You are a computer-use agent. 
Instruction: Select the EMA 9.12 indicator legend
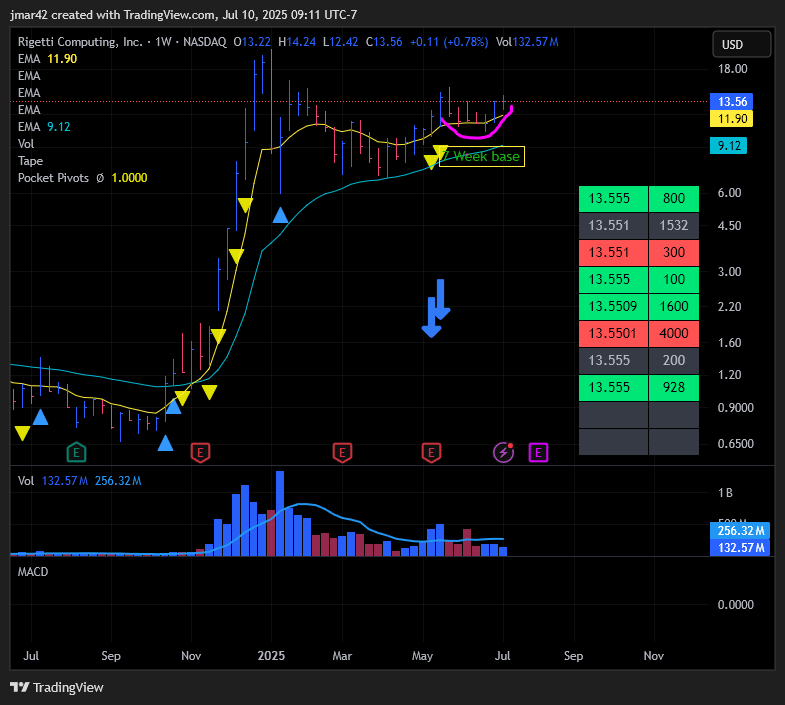tap(44, 127)
